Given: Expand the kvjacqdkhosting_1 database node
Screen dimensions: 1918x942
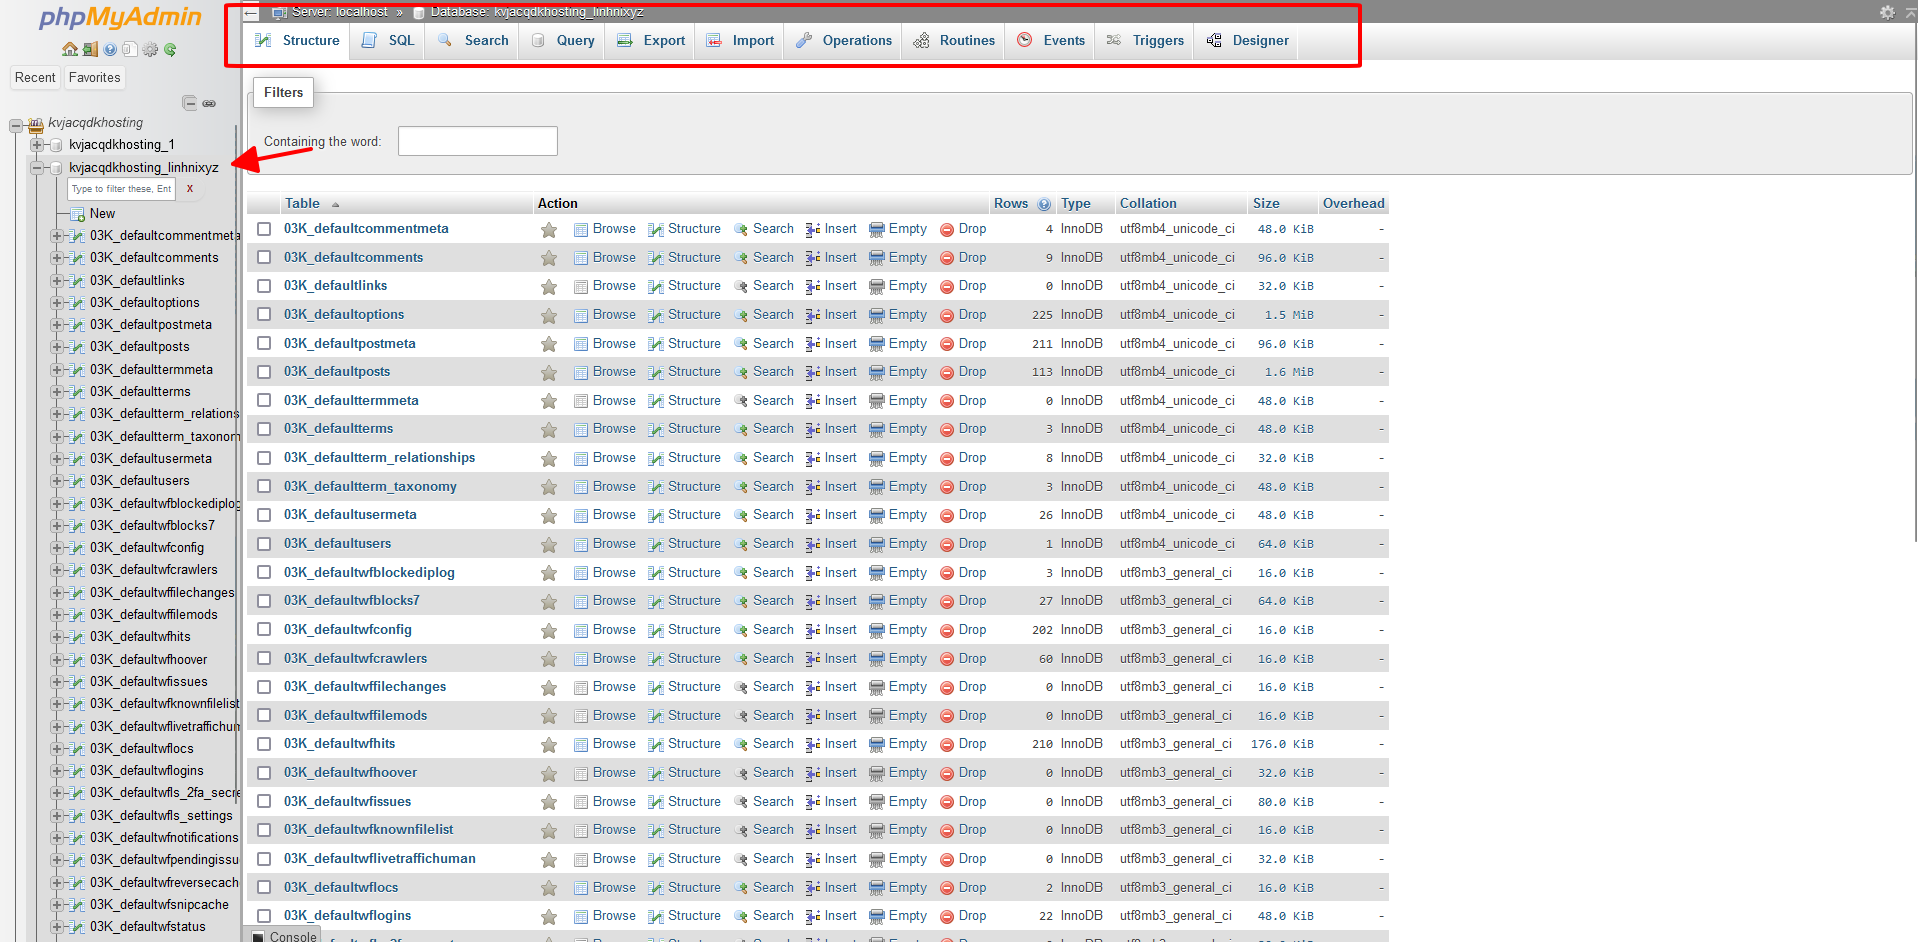Looking at the screenshot, I should coord(36,145).
